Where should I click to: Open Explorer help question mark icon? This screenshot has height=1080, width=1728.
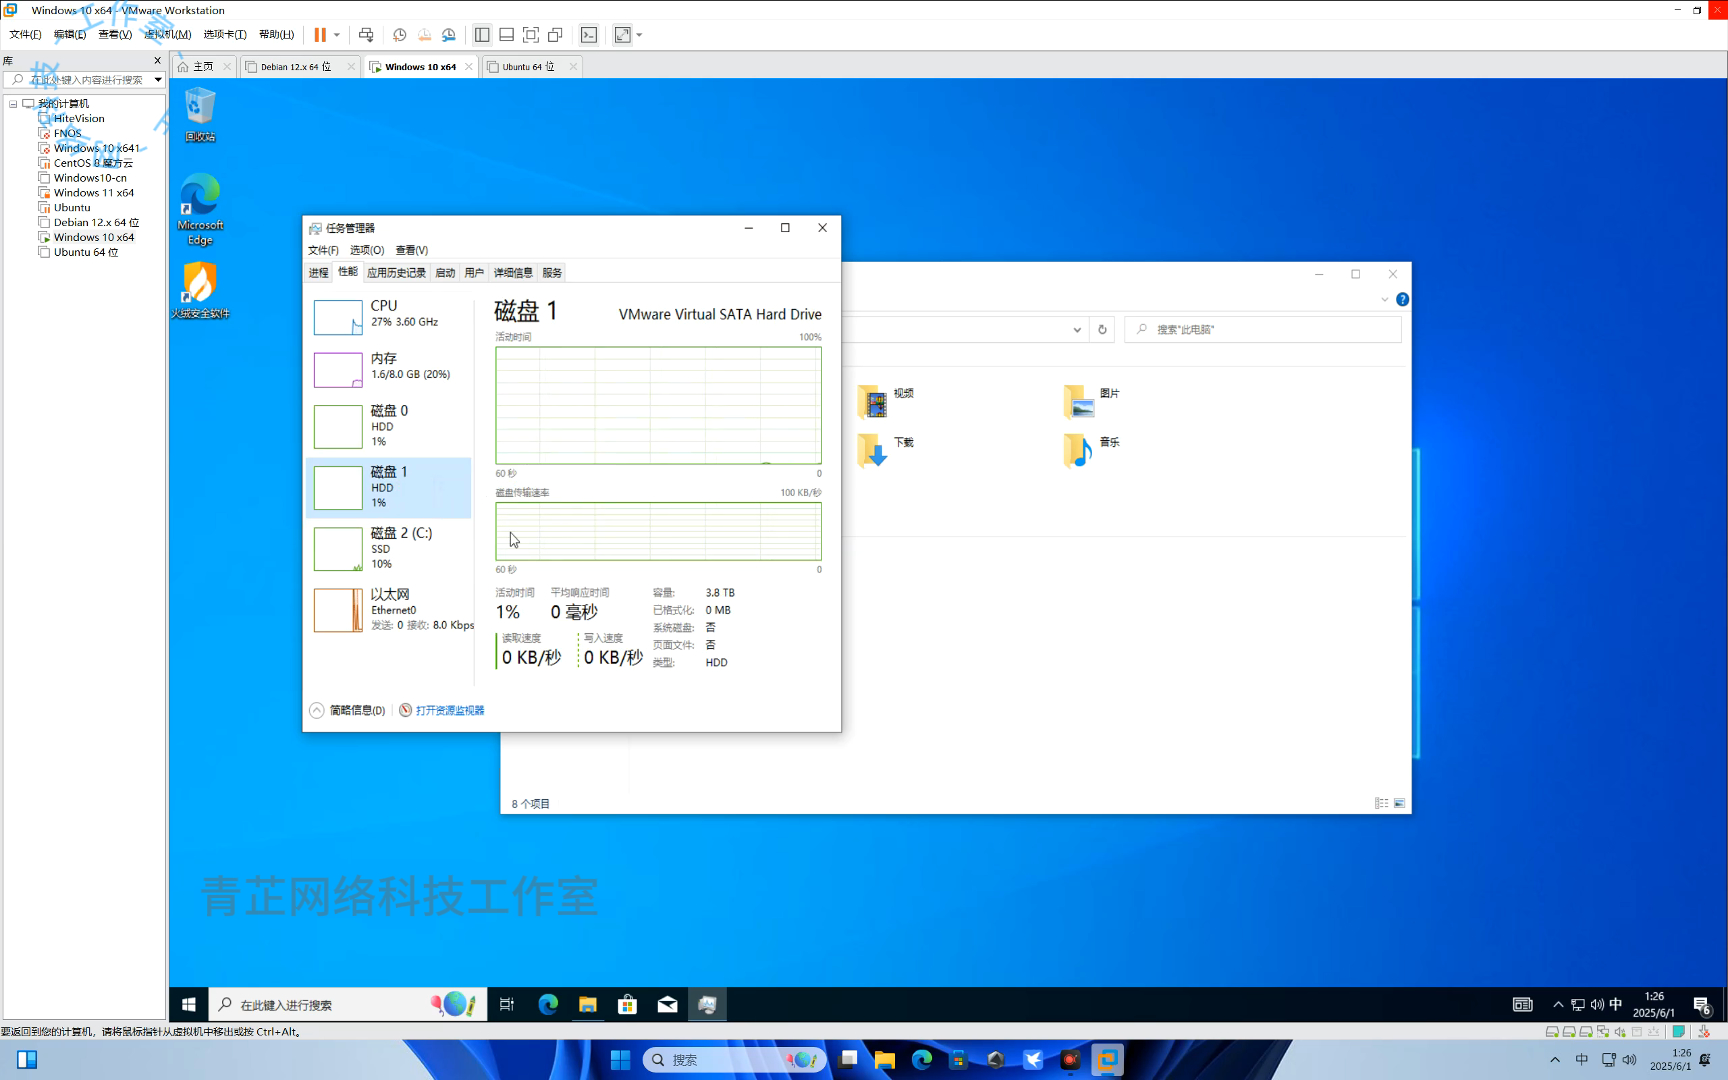pyautogui.click(x=1402, y=300)
